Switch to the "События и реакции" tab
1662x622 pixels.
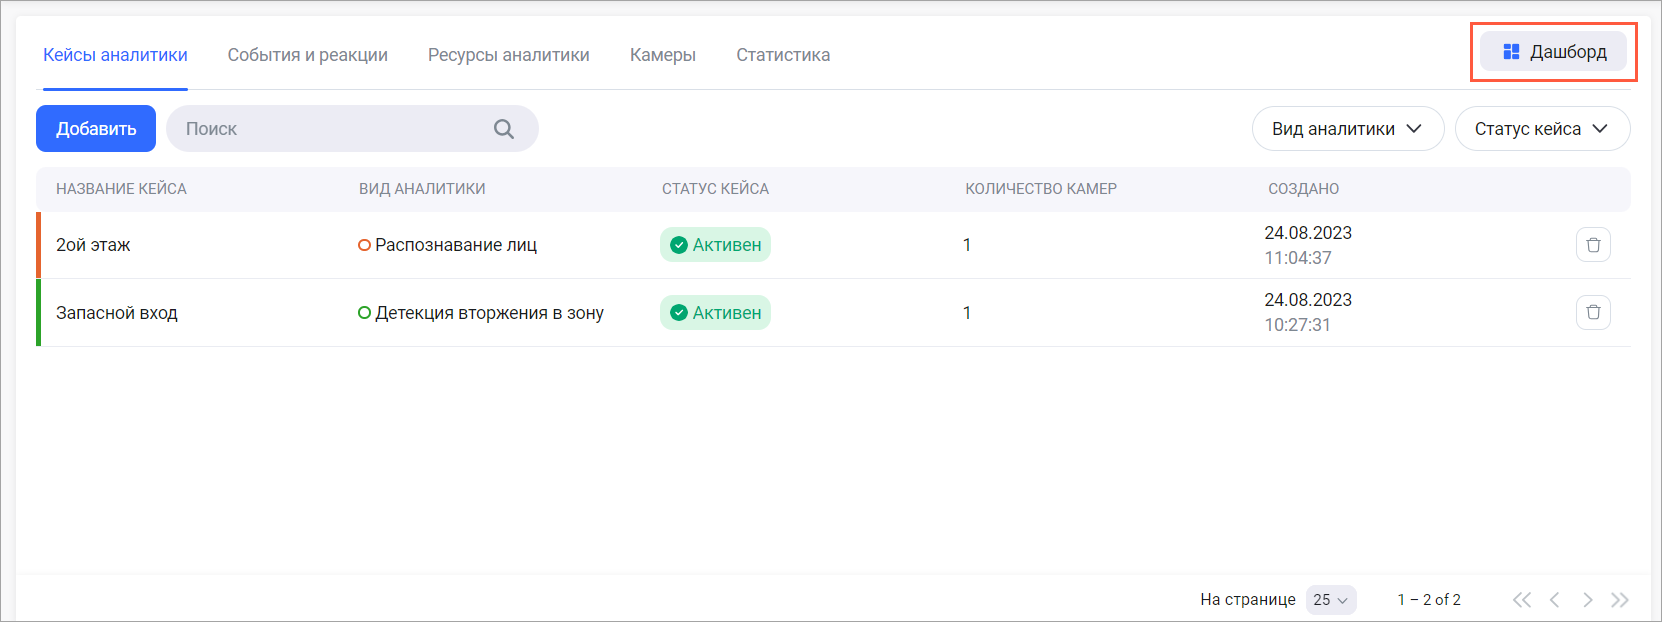[307, 55]
